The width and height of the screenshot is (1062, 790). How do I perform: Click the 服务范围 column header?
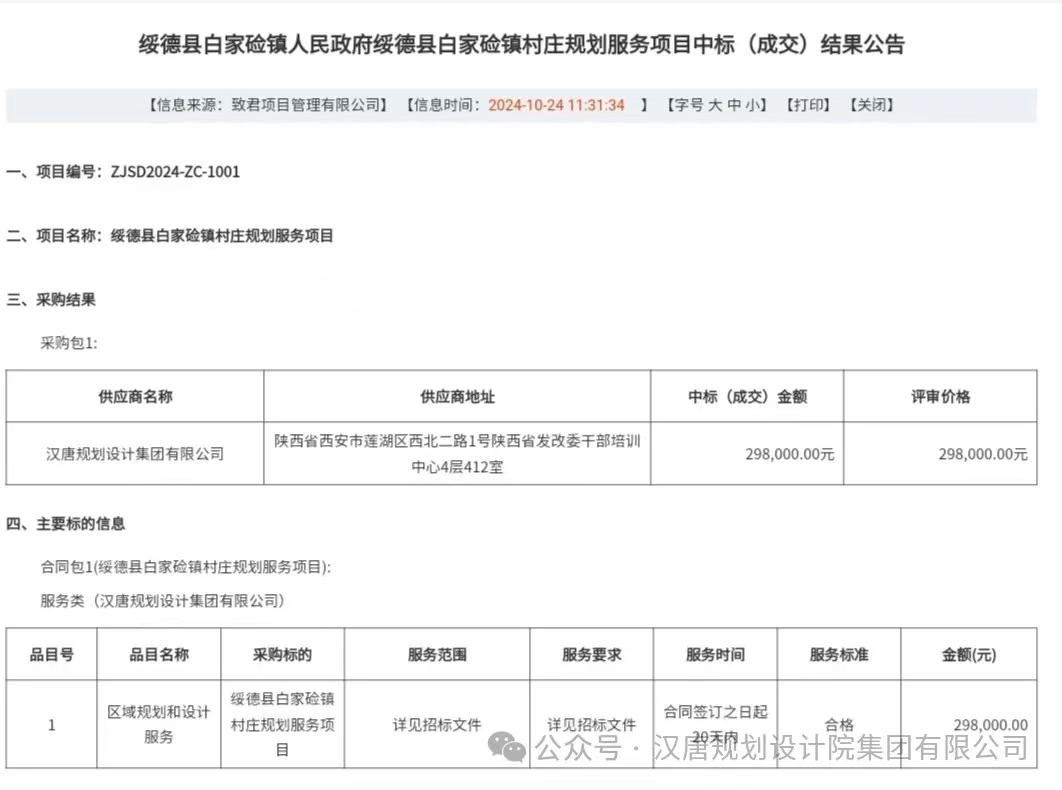pos(437,655)
